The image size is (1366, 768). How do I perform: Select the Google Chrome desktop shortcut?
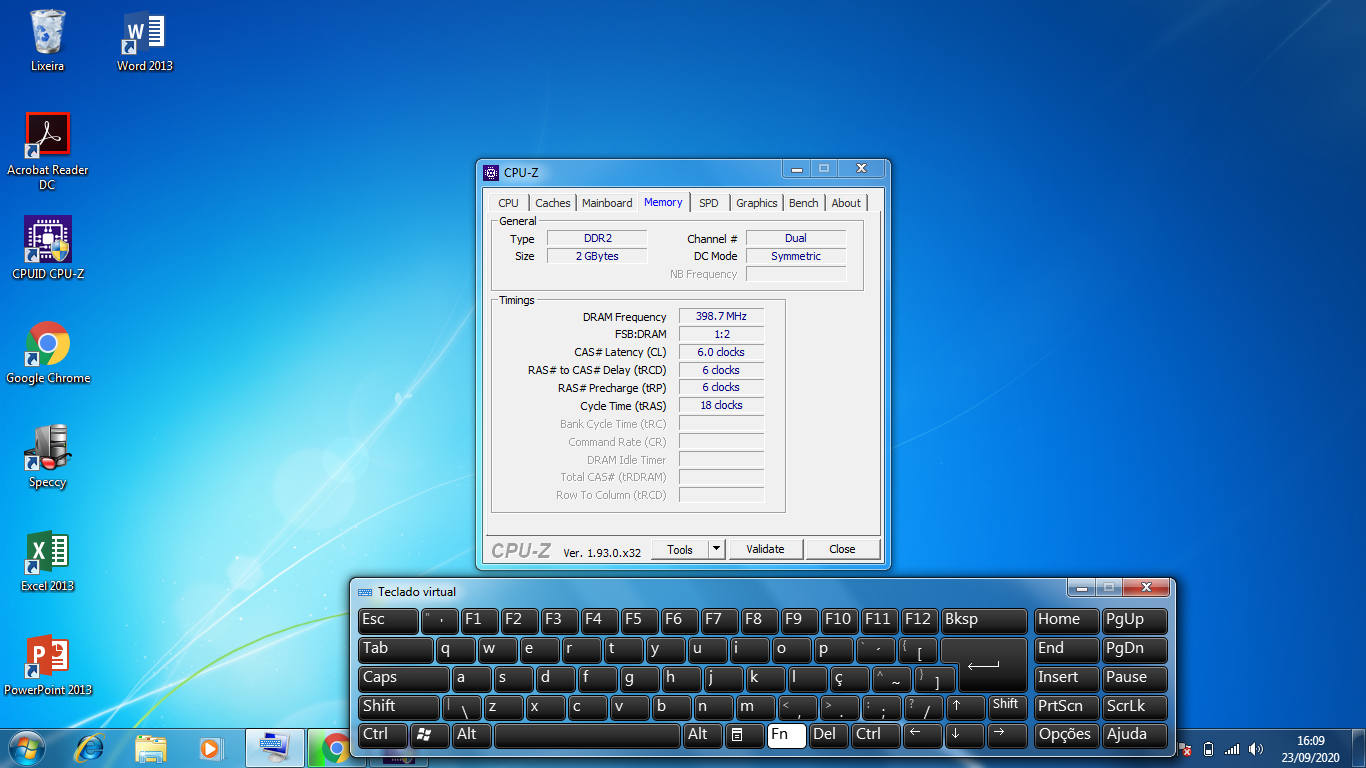(47, 353)
